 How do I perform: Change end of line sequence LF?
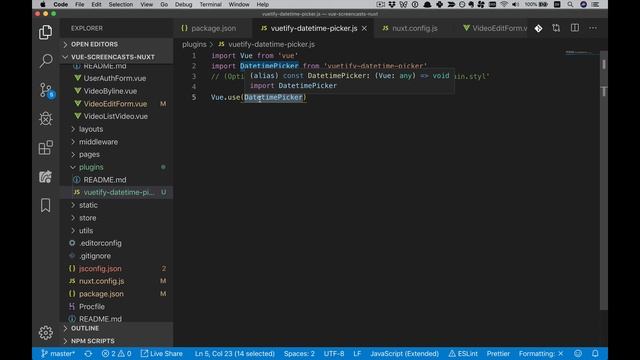pyautogui.click(x=357, y=353)
